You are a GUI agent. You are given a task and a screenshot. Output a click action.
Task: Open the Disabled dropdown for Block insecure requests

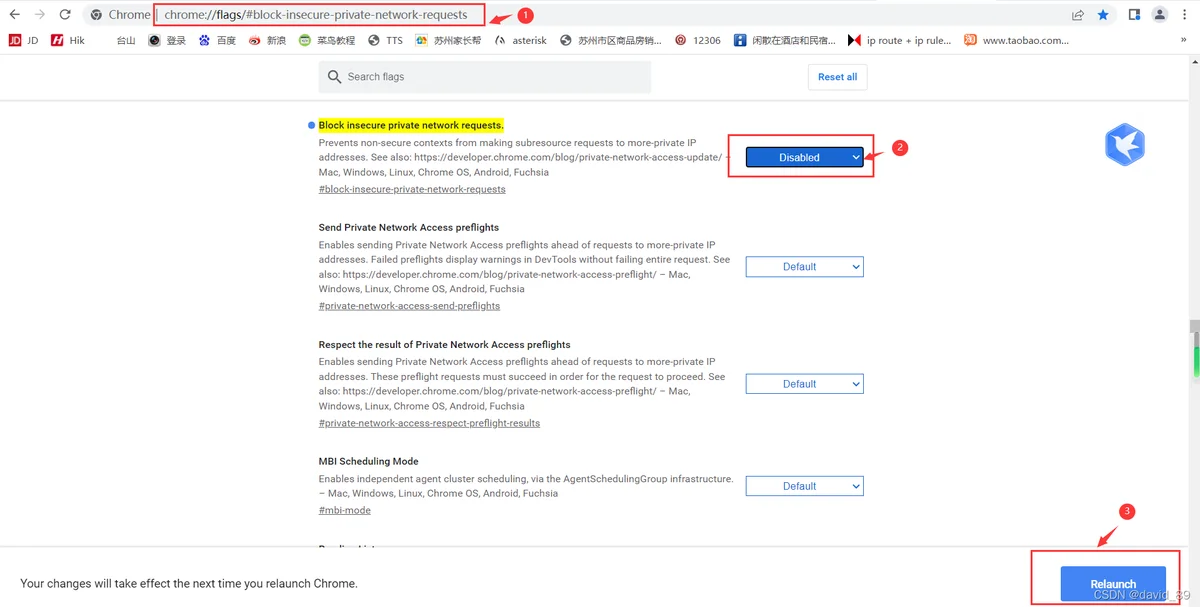point(804,157)
